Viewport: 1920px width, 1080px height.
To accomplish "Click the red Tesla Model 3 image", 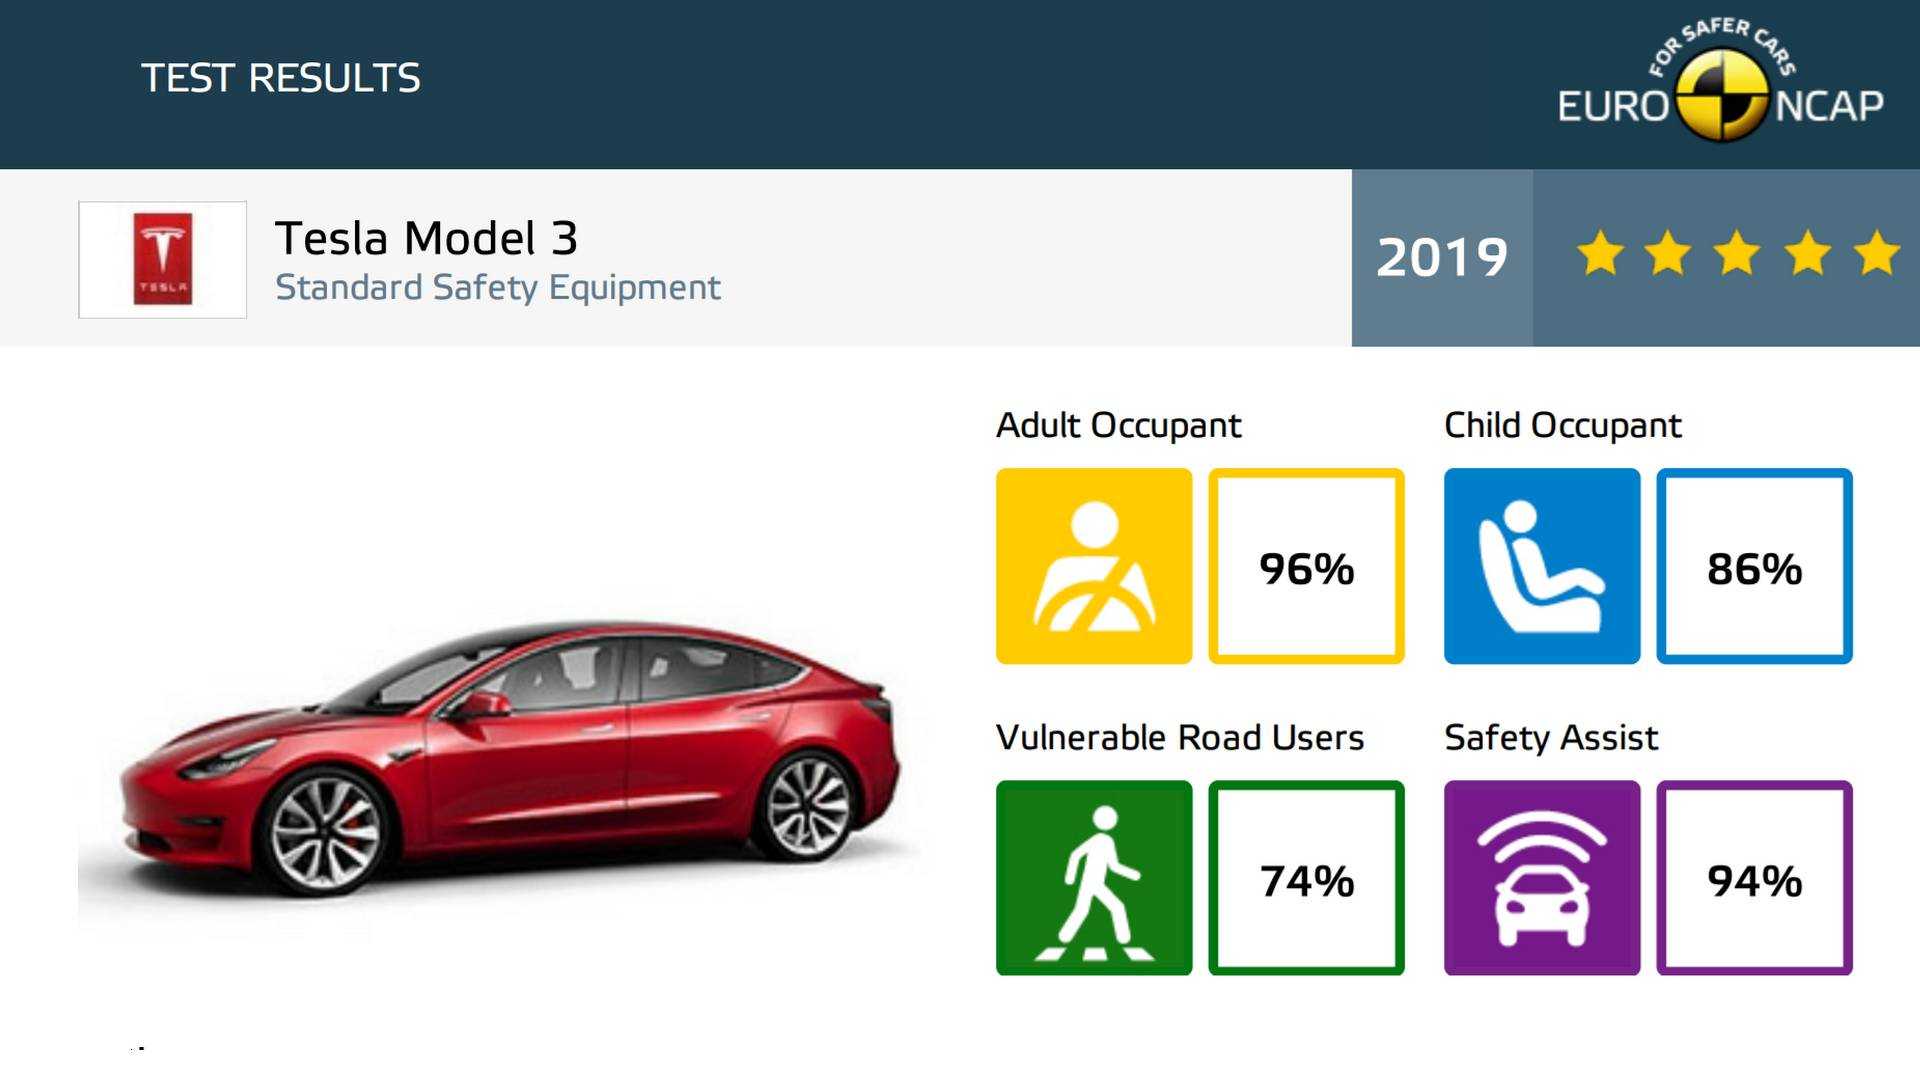I will coord(510,760).
